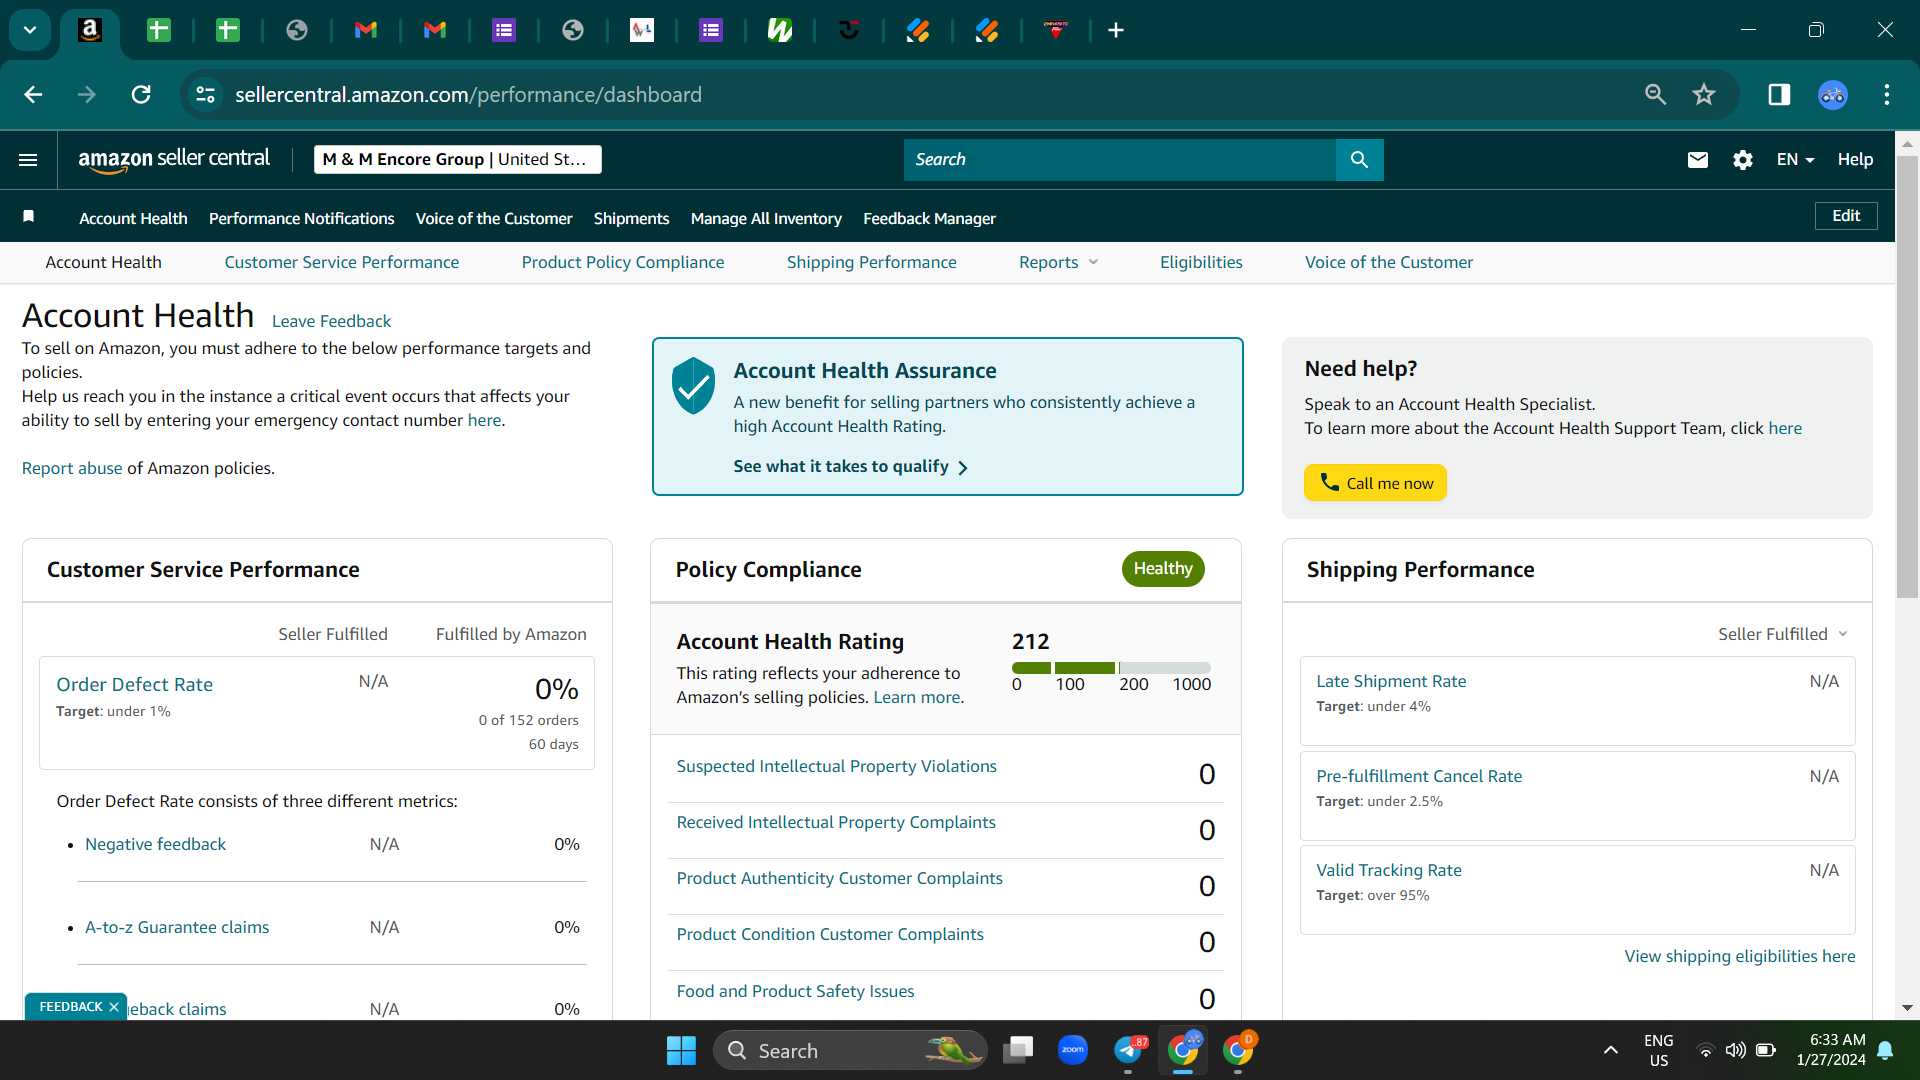Switch to the Shipping Performance tab
This screenshot has width=1920, height=1080.
point(872,262)
